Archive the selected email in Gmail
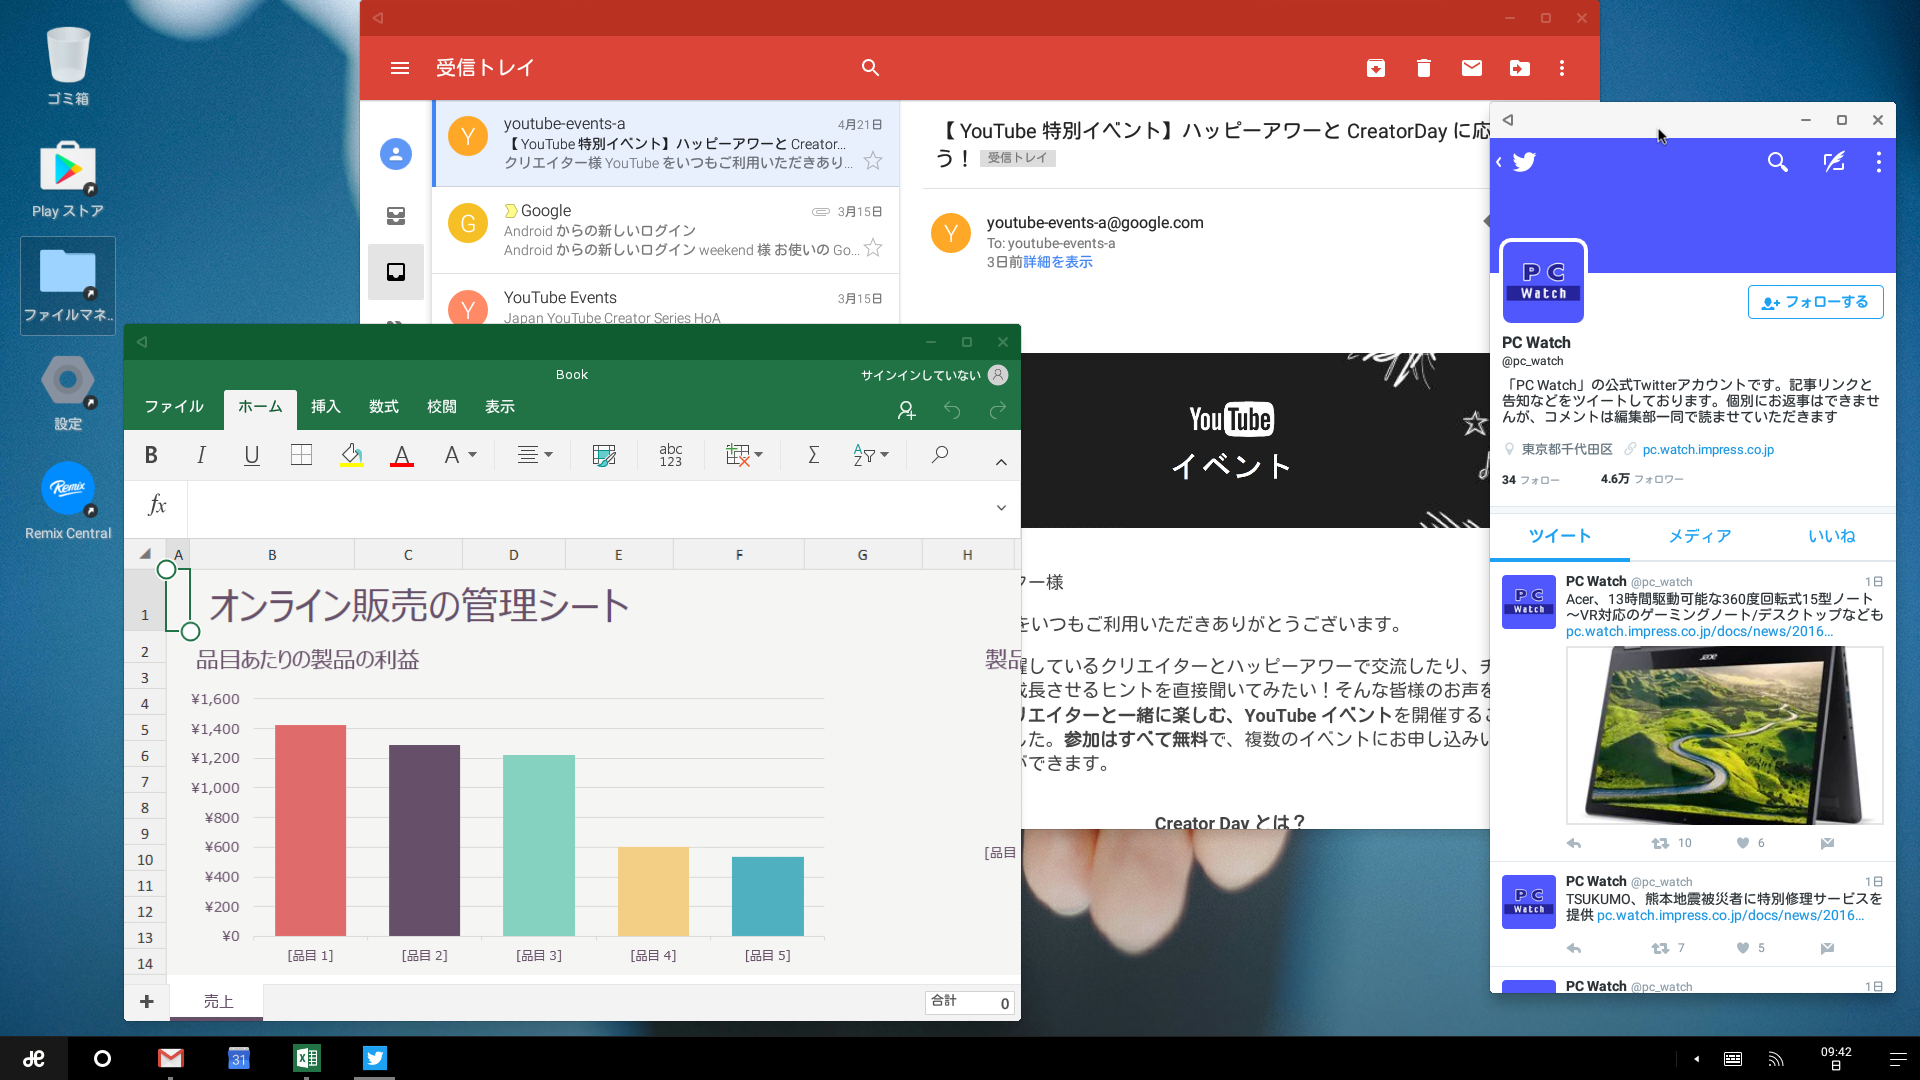The height and width of the screenshot is (1080, 1920). click(x=1375, y=68)
